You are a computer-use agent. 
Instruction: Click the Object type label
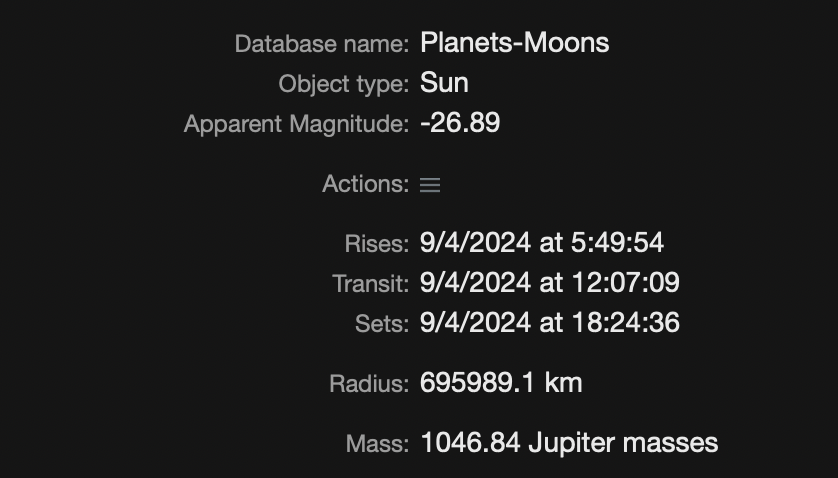click(x=343, y=84)
